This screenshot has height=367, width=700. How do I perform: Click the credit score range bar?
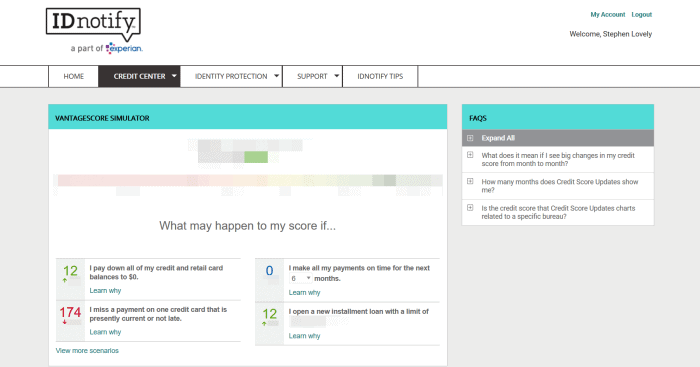(x=248, y=180)
